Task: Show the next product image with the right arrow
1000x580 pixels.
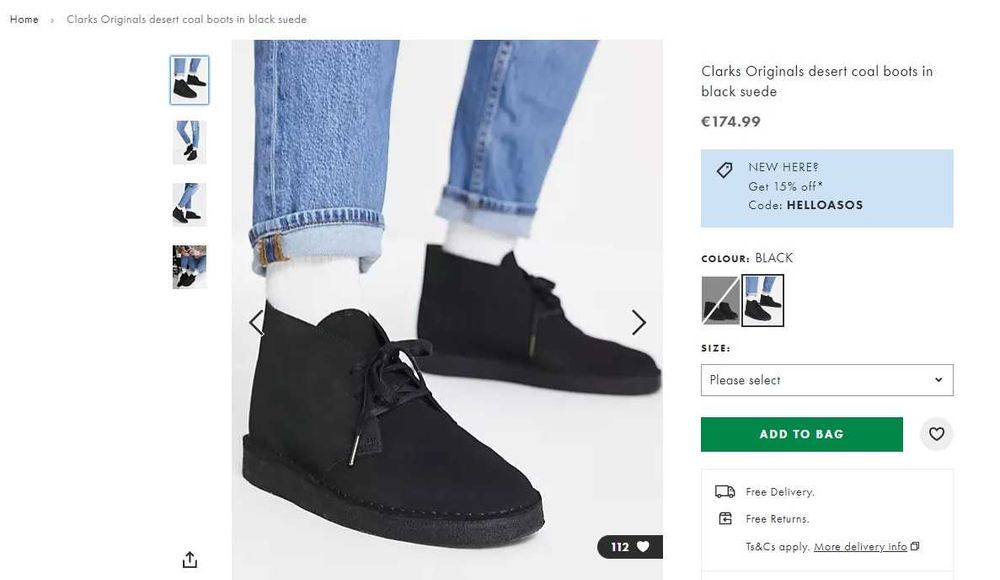Action: [638, 322]
